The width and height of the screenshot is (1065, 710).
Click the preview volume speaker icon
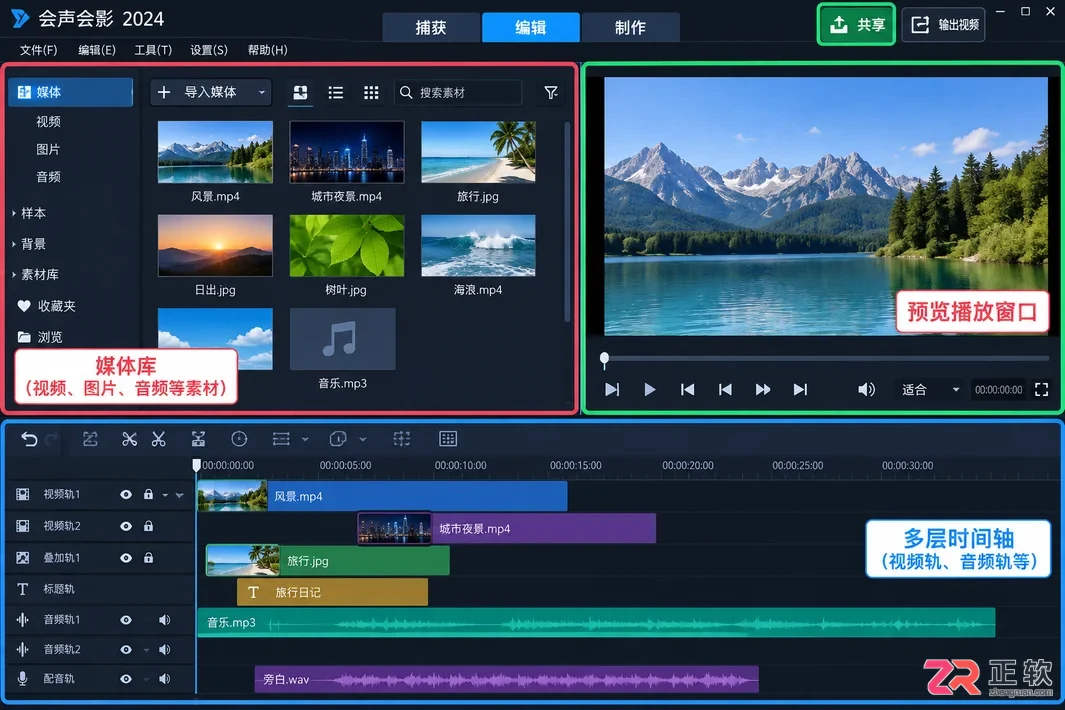866,389
